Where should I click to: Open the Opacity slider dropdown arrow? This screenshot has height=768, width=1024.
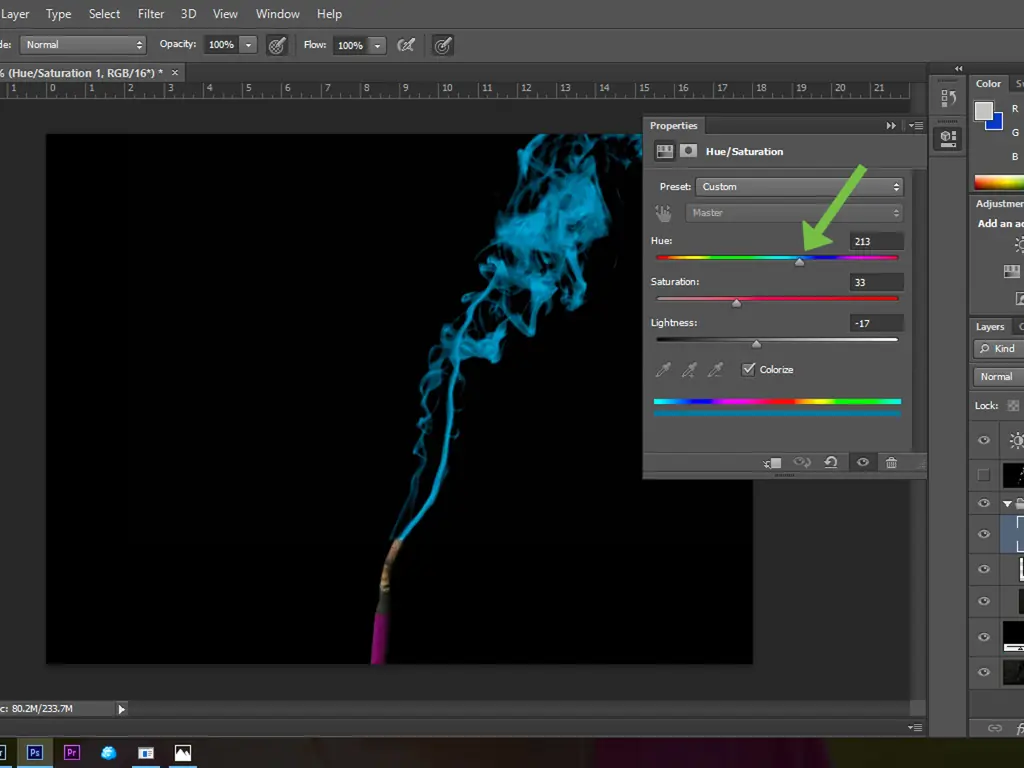248,45
